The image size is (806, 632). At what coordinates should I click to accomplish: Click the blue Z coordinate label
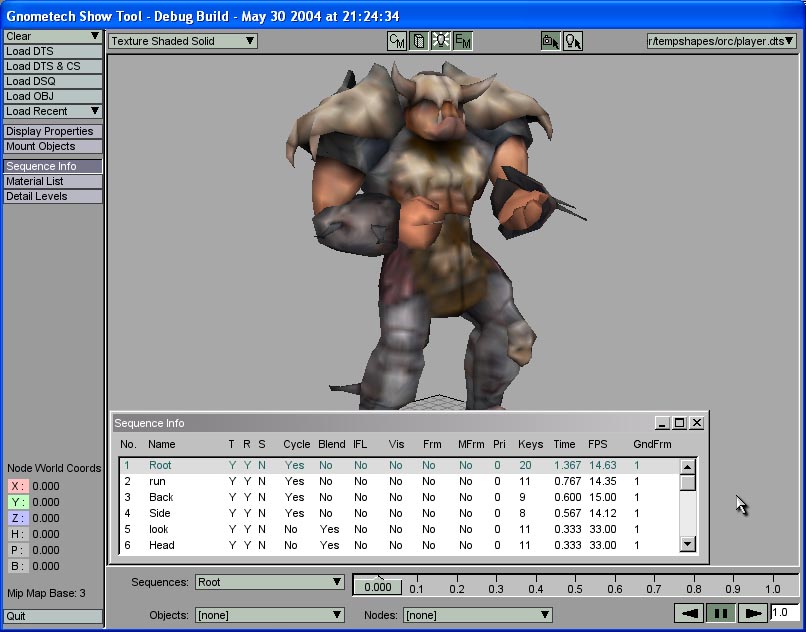(18, 518)
